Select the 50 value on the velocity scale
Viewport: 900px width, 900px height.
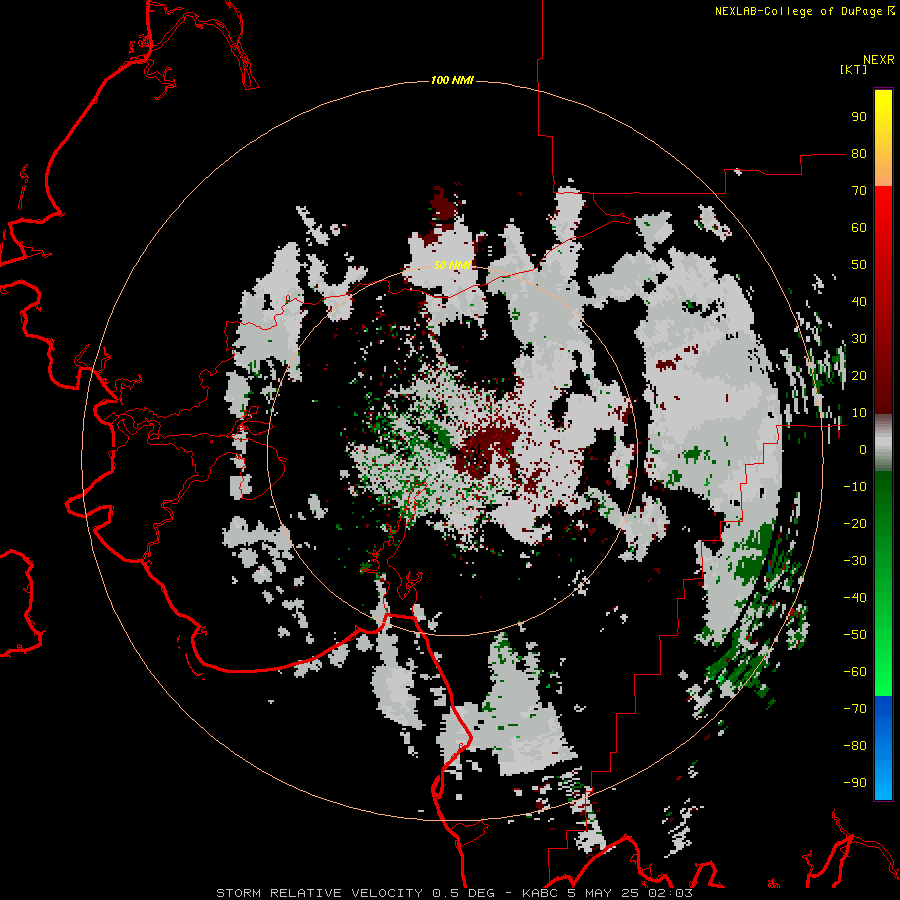[x=859, y=265]
